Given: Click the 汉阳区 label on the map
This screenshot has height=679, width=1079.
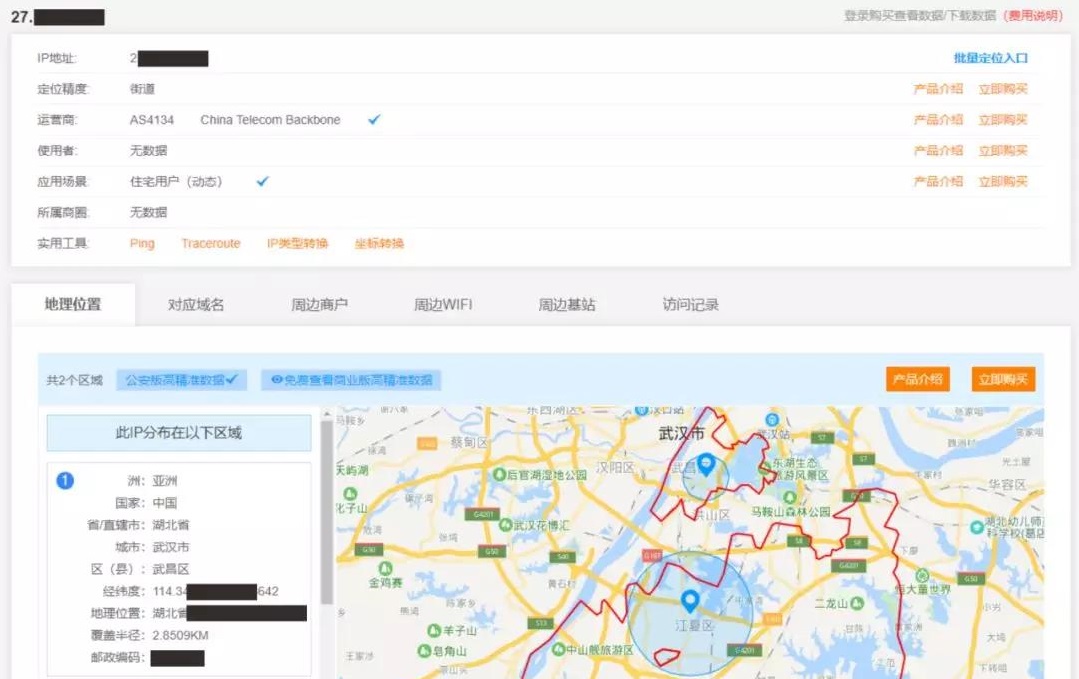Looking at the screenshot, I should [x=615, y=468].
